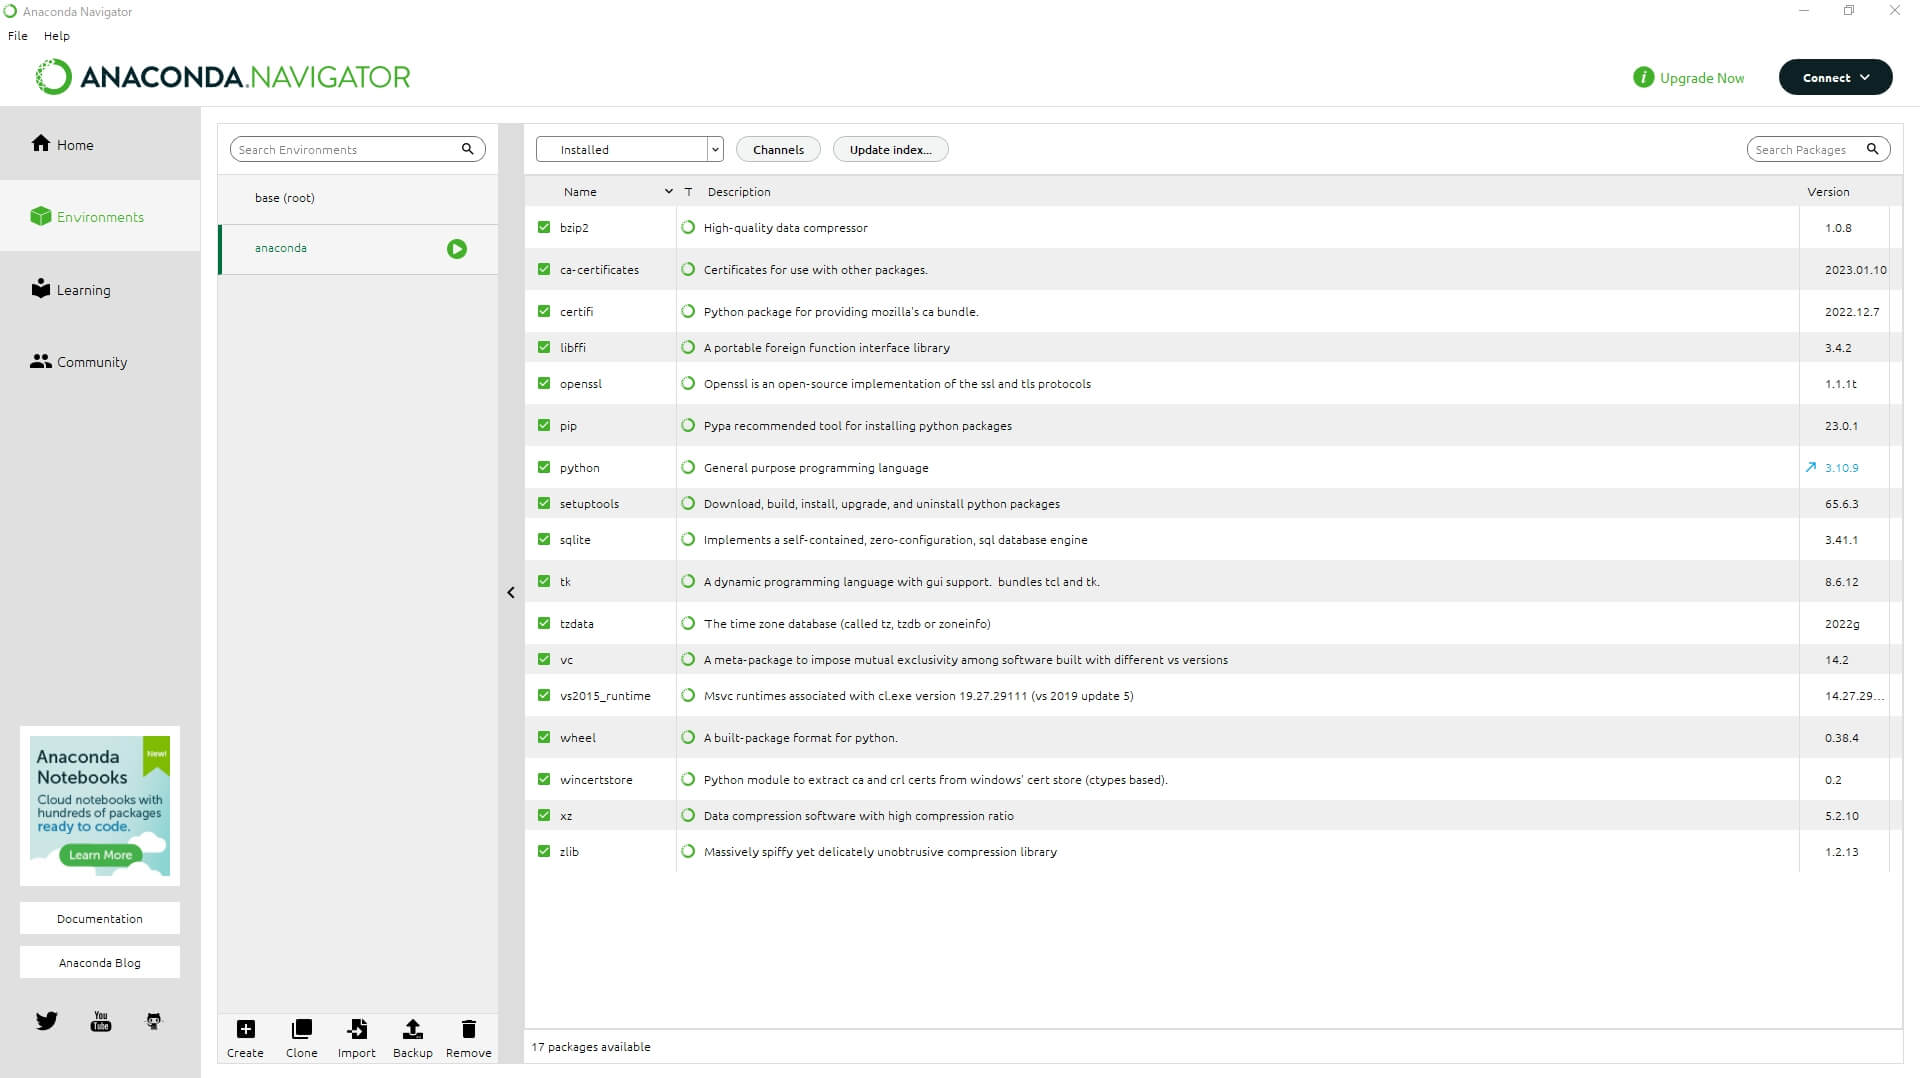Open the Installed package filter dropdown
Viewport: 1920px width, 1078px height.
629,149
